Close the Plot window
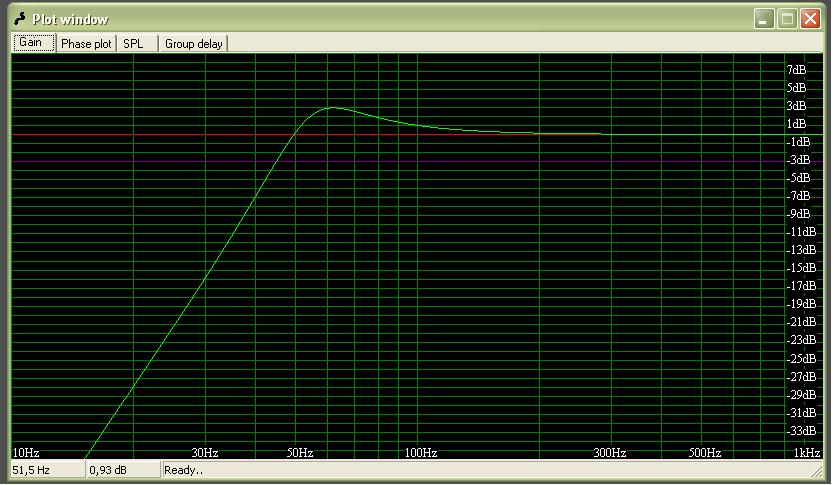Viewport: 833px width, 485px height. coord(811,19)
